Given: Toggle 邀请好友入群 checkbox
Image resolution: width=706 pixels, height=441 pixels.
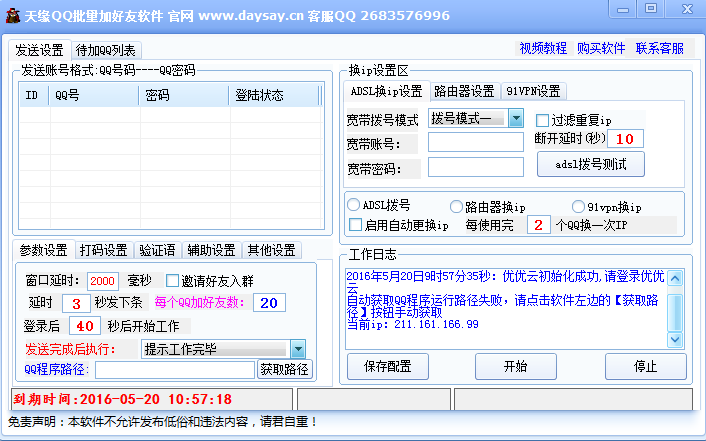Looking at the screenshot, I should 172,281.
